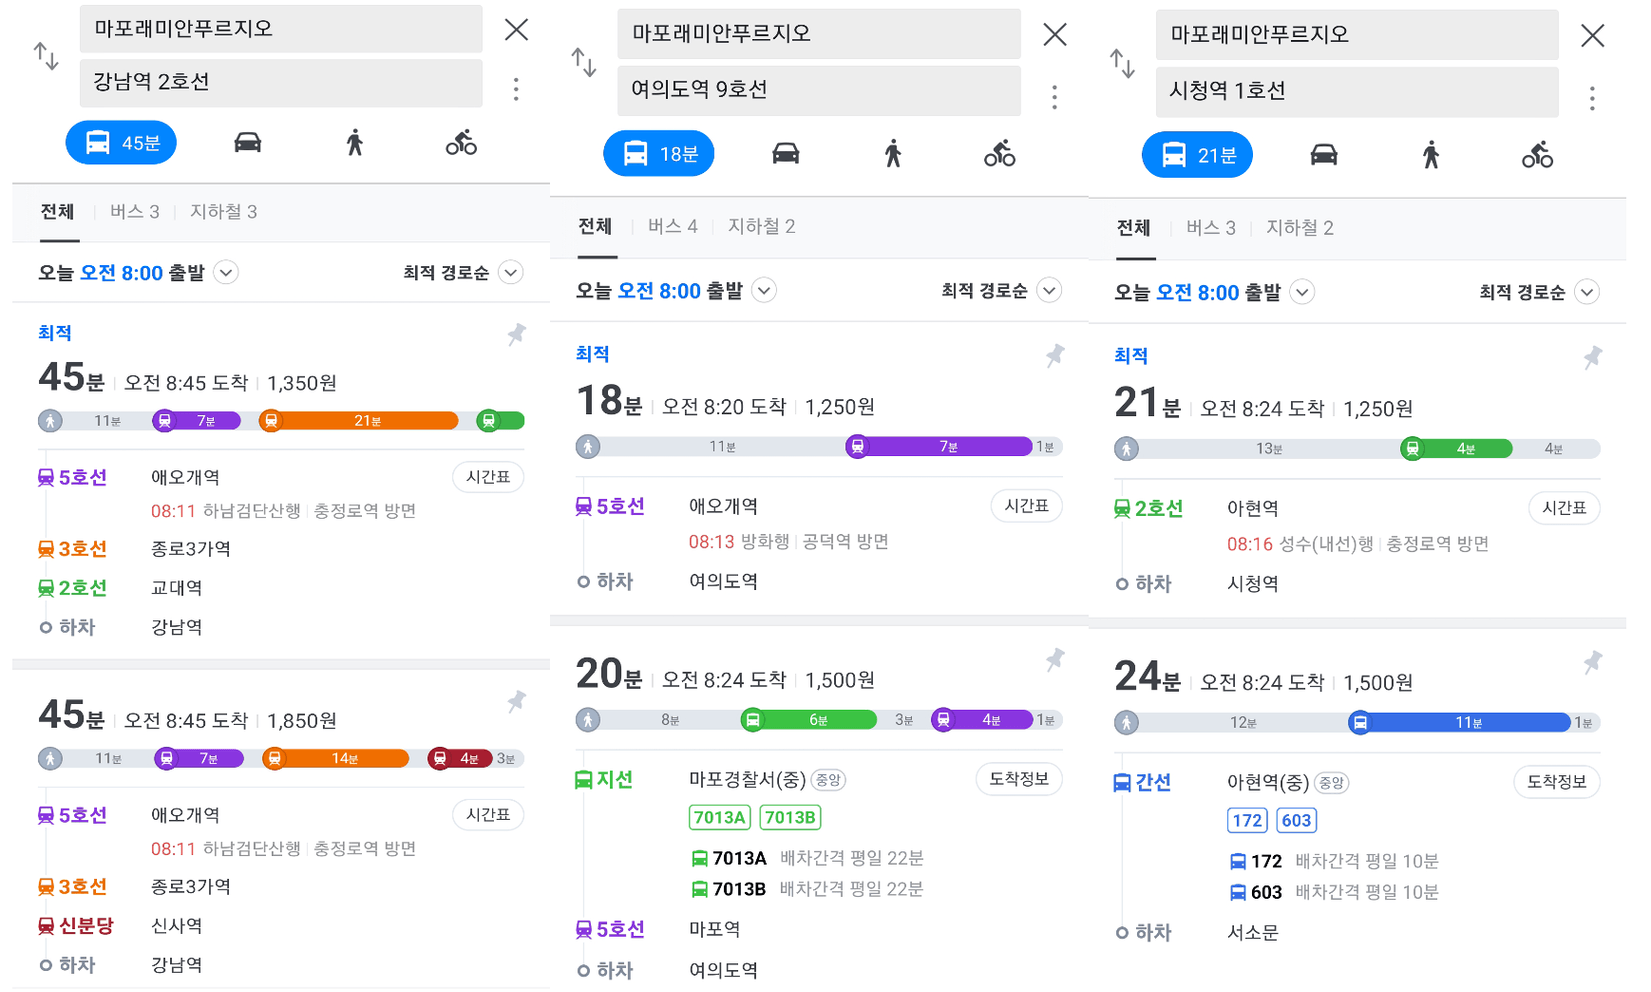Screen dimensions: 1651x992
Task: Click the 서소문 alighting stop
Action: click(1253, 933)
